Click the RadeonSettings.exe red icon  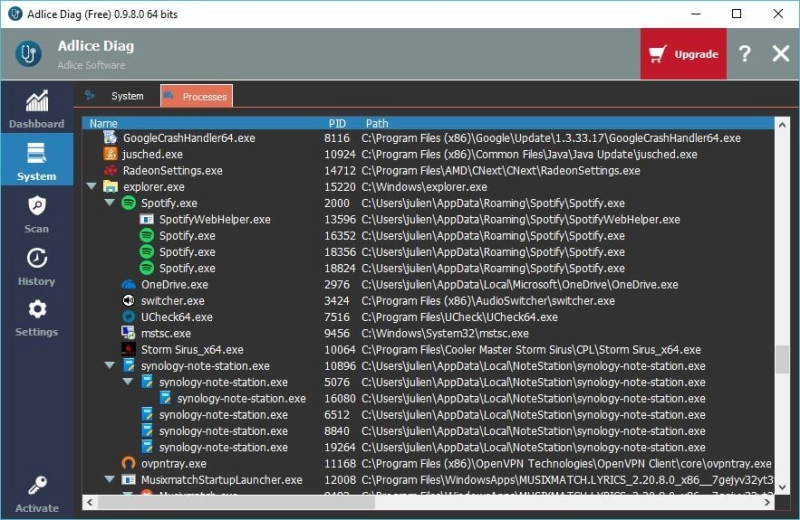[x=110, y=170]
